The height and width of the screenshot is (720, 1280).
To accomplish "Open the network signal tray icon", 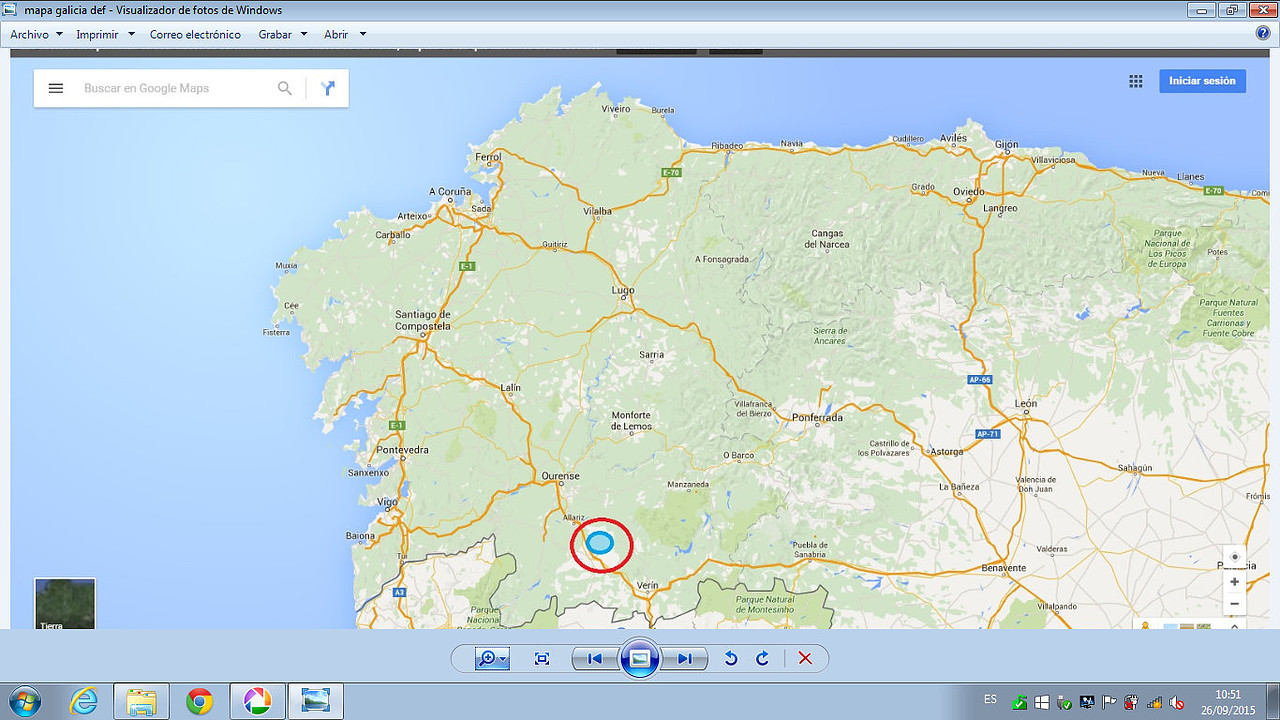I will [1154, 702].
